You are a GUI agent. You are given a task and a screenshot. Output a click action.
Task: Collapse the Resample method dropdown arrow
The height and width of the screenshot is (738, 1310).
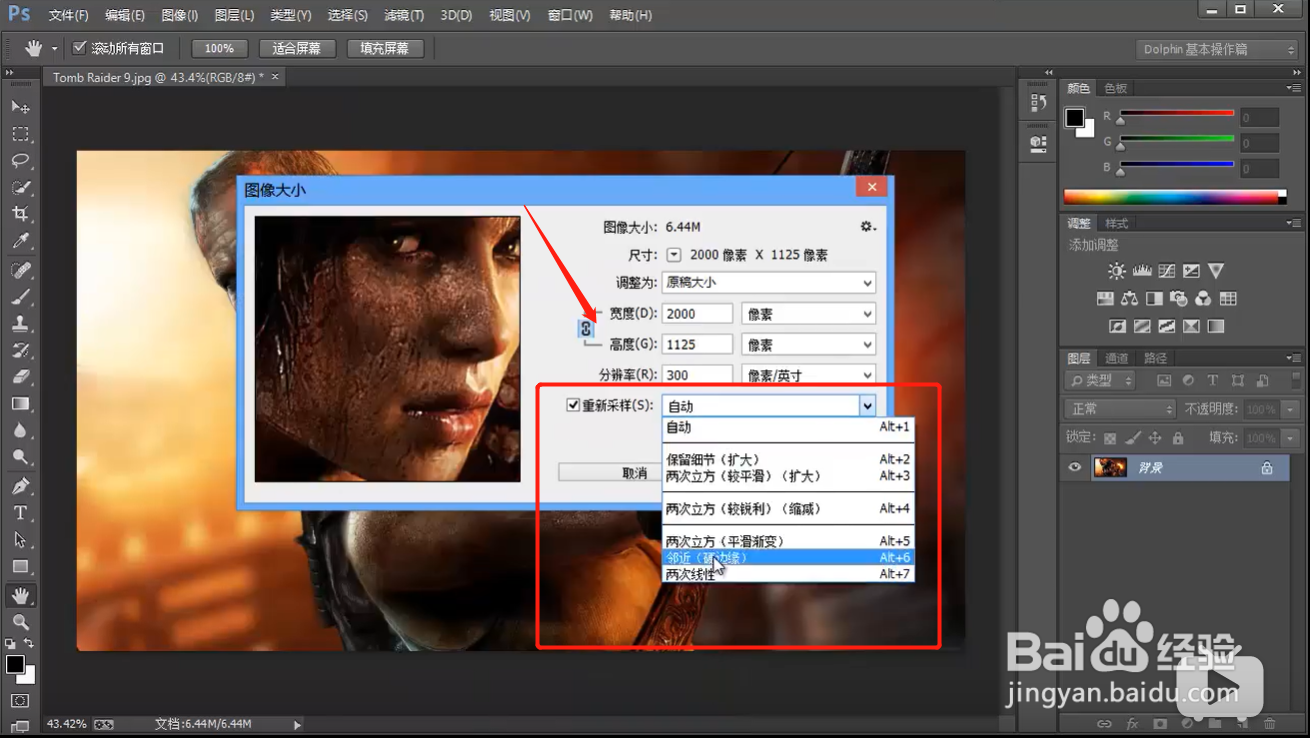click(867, 406)
